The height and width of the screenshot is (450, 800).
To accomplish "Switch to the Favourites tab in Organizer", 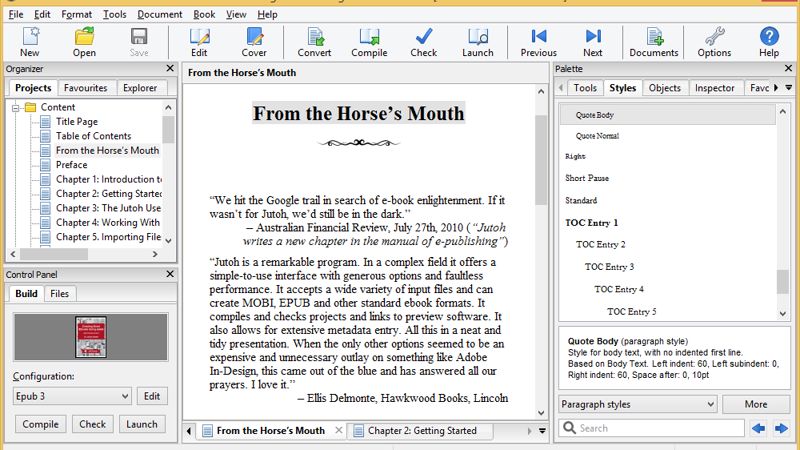I will click(85, 88).
